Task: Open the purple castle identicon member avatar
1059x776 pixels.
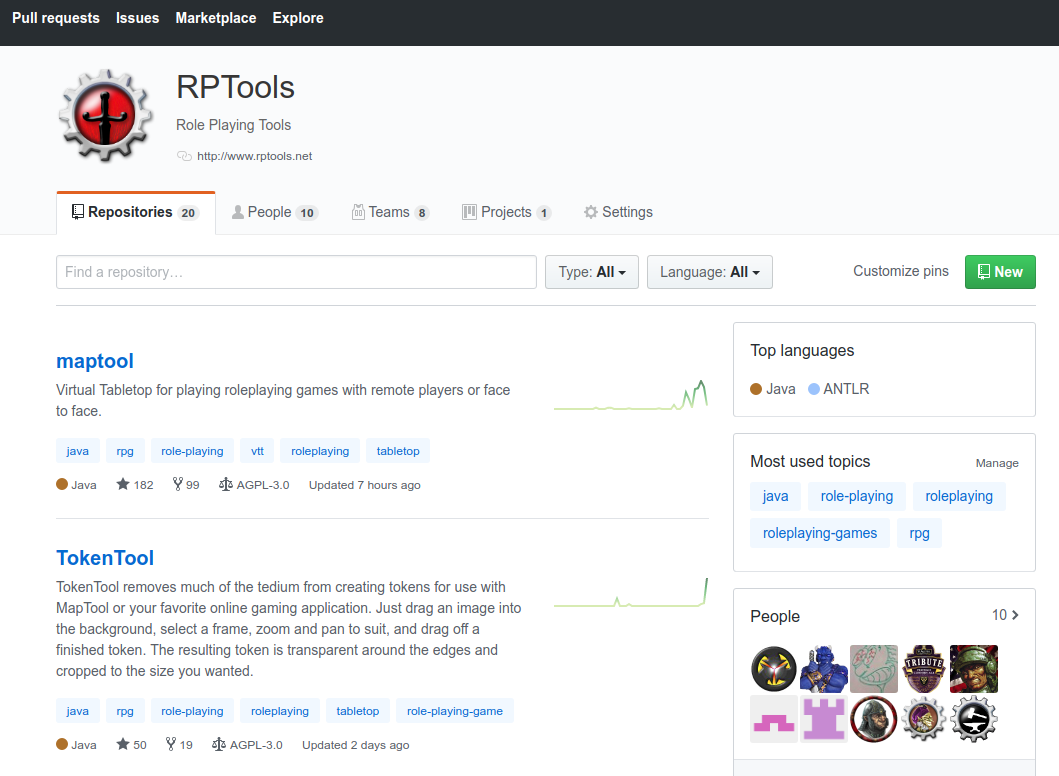Action: pyautogui.click(x=824, y=719)
